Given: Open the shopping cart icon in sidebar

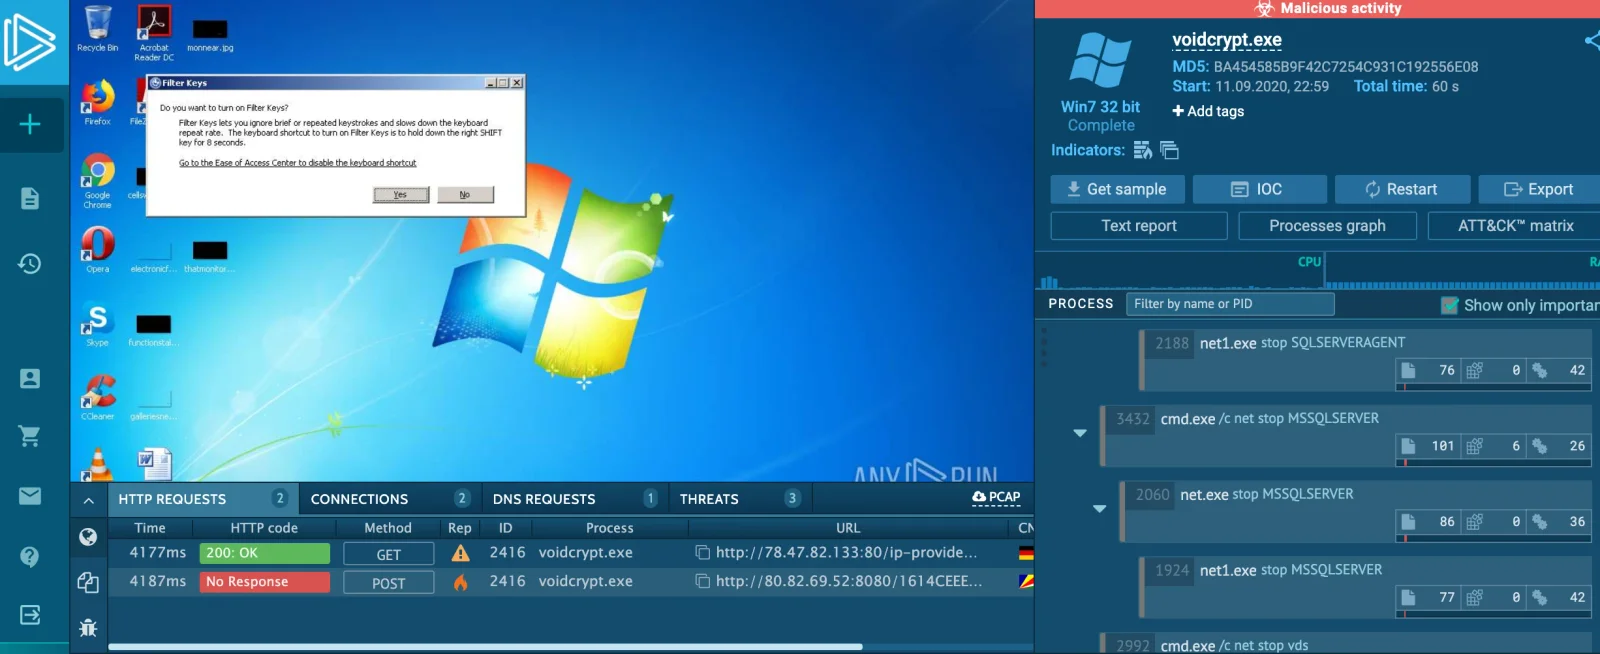Looking at the screenshot, I should tap(30, 435).
